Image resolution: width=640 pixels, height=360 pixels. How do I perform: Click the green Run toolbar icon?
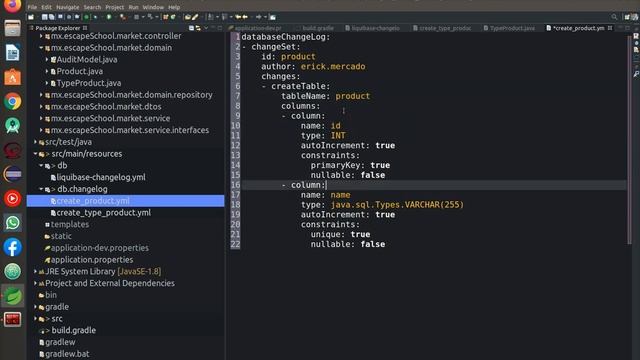(x=109, y=17)
